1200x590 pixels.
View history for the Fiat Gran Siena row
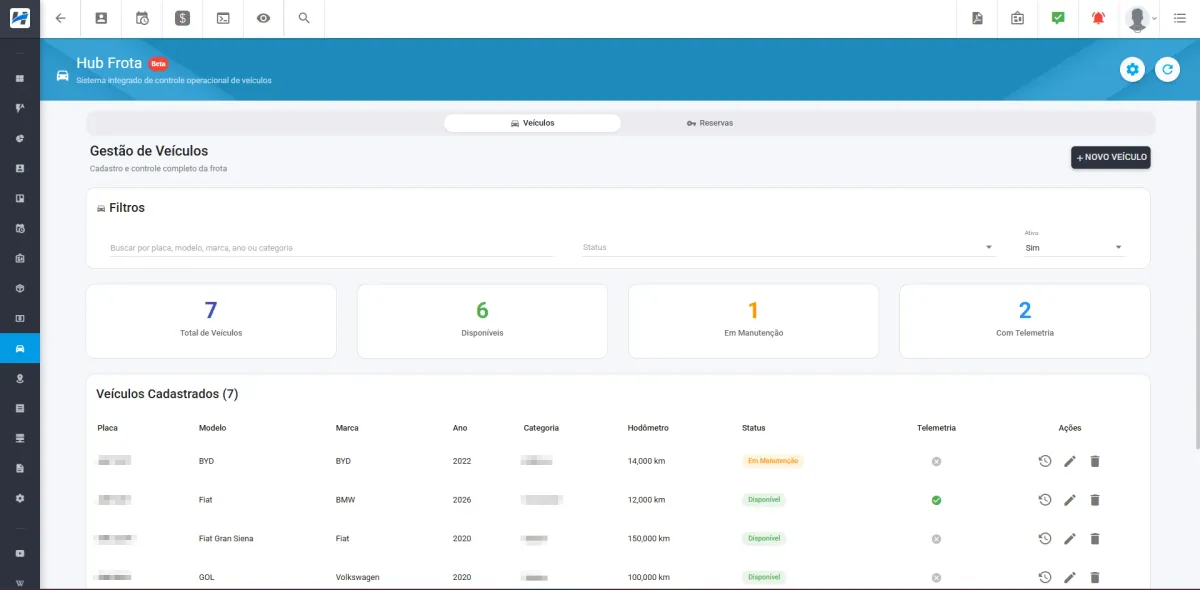pos(1045,538)
